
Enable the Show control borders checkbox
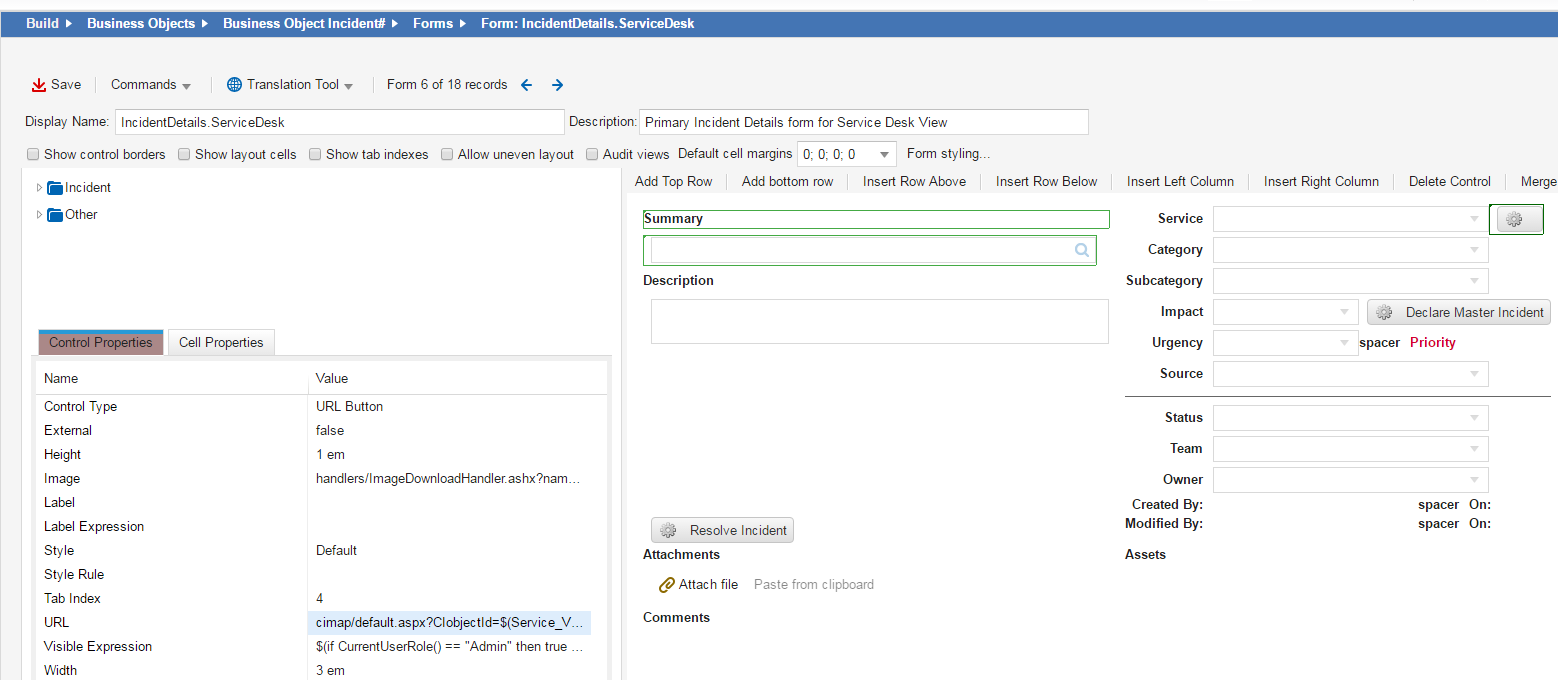[33, 154]
